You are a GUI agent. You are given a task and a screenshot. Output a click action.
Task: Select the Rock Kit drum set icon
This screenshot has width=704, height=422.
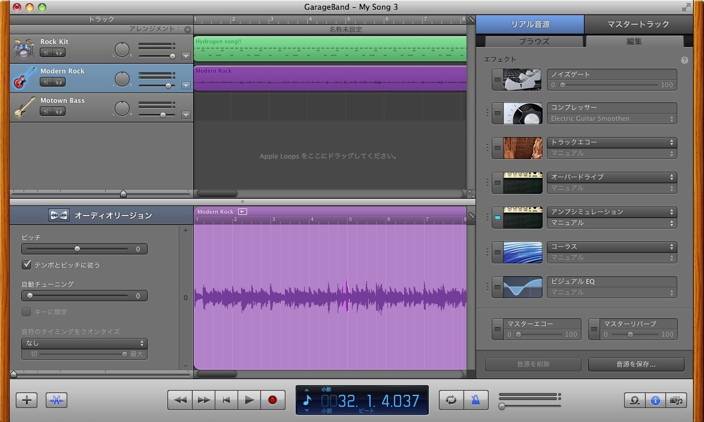coord(23,48)
